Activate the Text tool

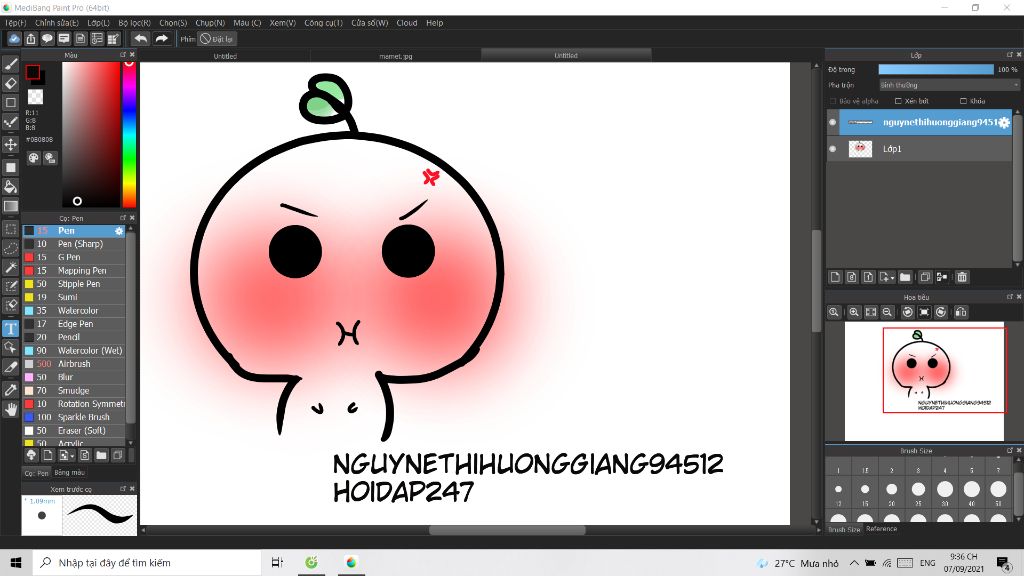point(11,328)
